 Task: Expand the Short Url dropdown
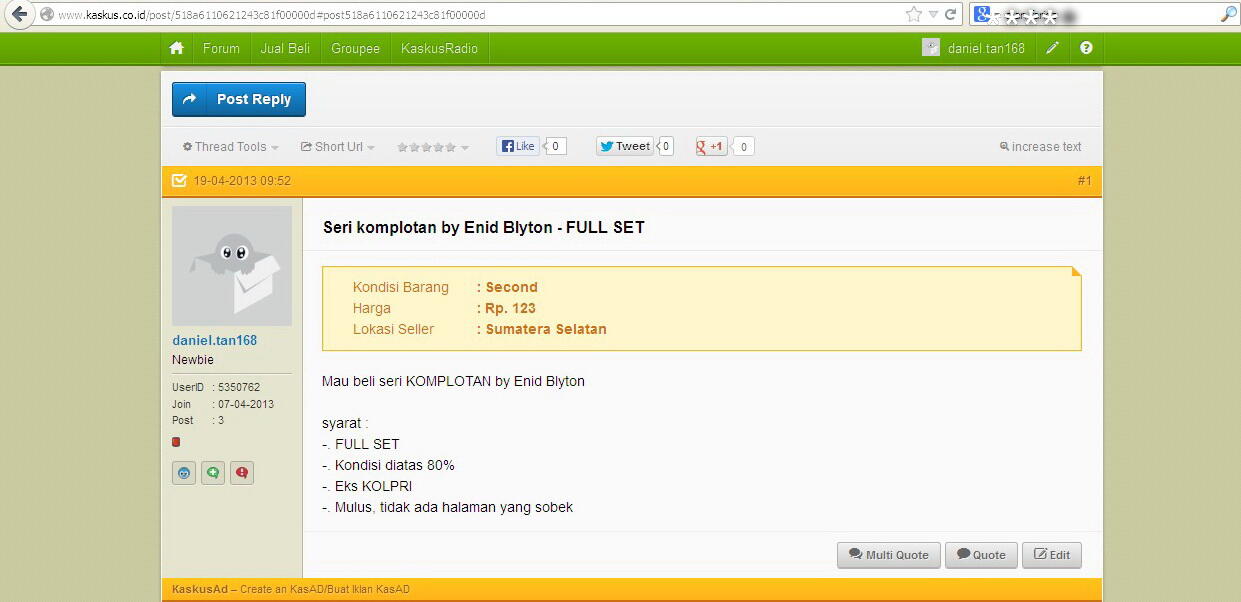[x=338, y=147]
